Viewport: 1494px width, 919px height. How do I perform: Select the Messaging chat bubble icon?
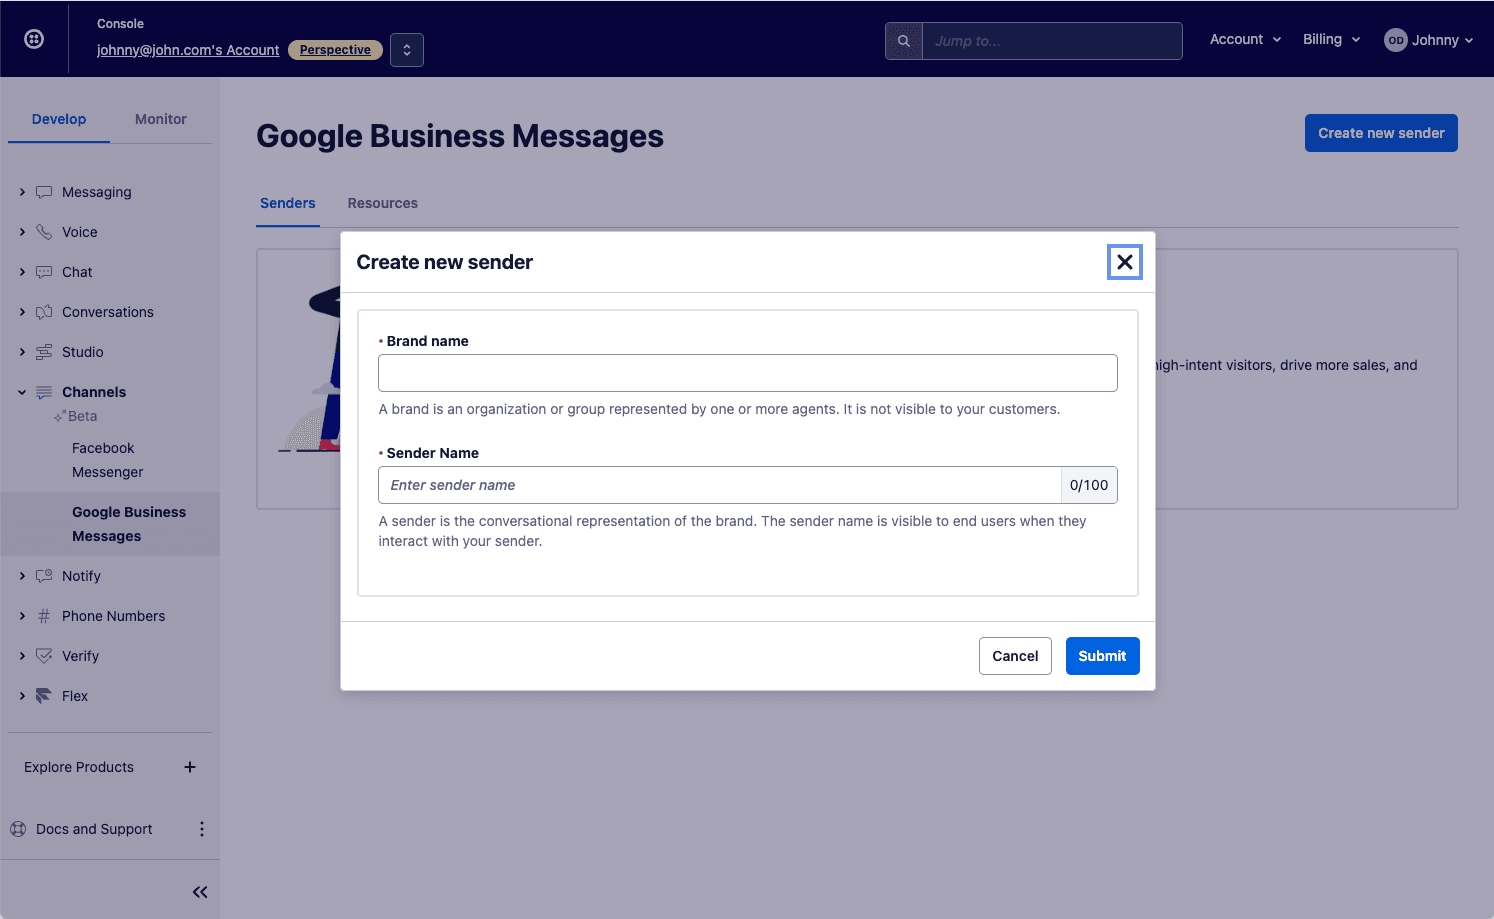tap(42, 192)
